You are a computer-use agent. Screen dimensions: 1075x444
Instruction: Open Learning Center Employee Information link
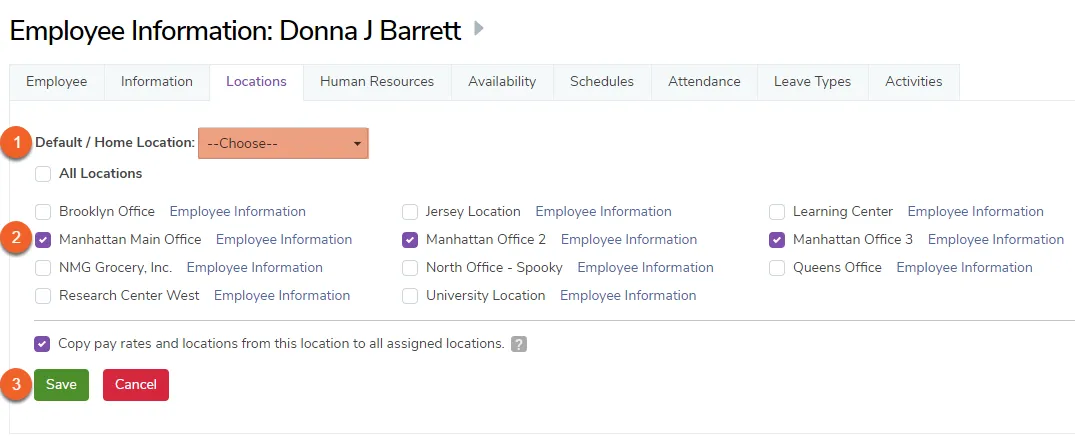pos(976,212)
